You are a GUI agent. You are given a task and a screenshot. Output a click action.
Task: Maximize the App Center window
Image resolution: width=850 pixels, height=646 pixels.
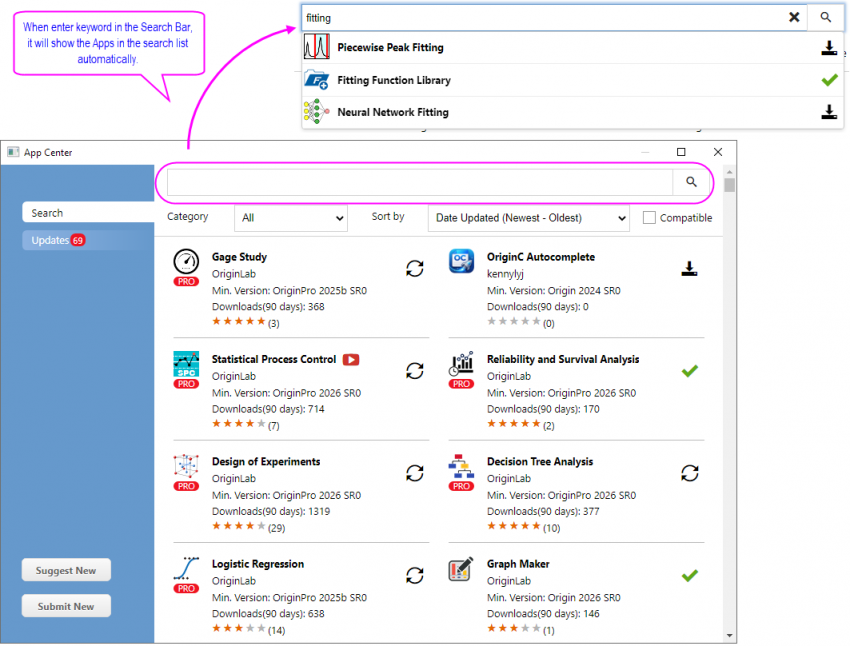tap(681, 152)
